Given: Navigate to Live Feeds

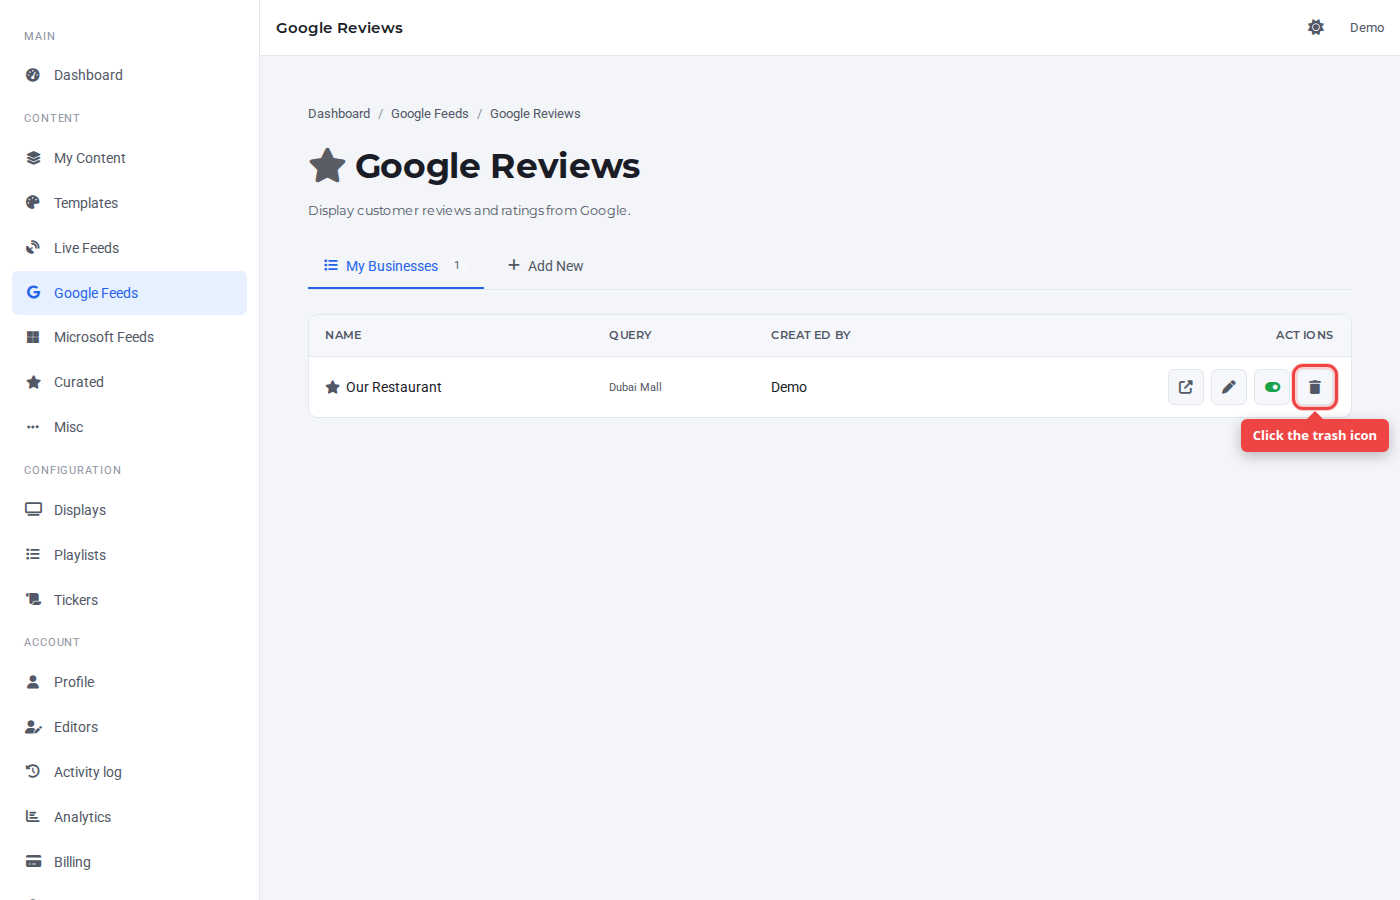Looking at the screenshot, I should coord(129,248).
